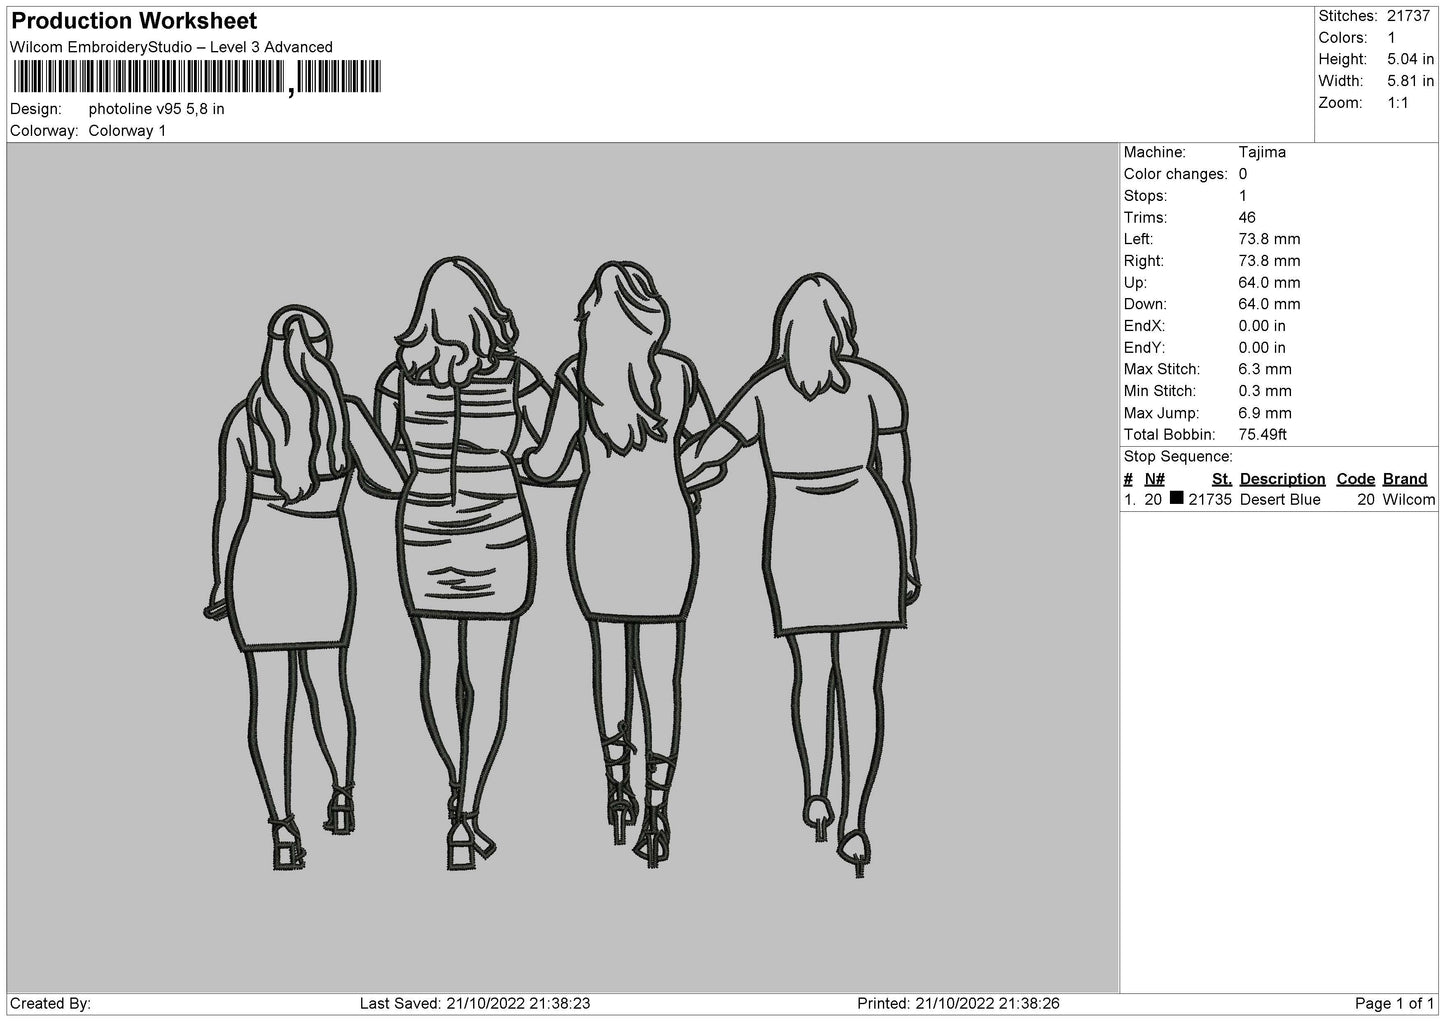This screenshot has width=1445, height=1021.
Task: Click the Colors value 1
Action: click(x=1391, y=38)
